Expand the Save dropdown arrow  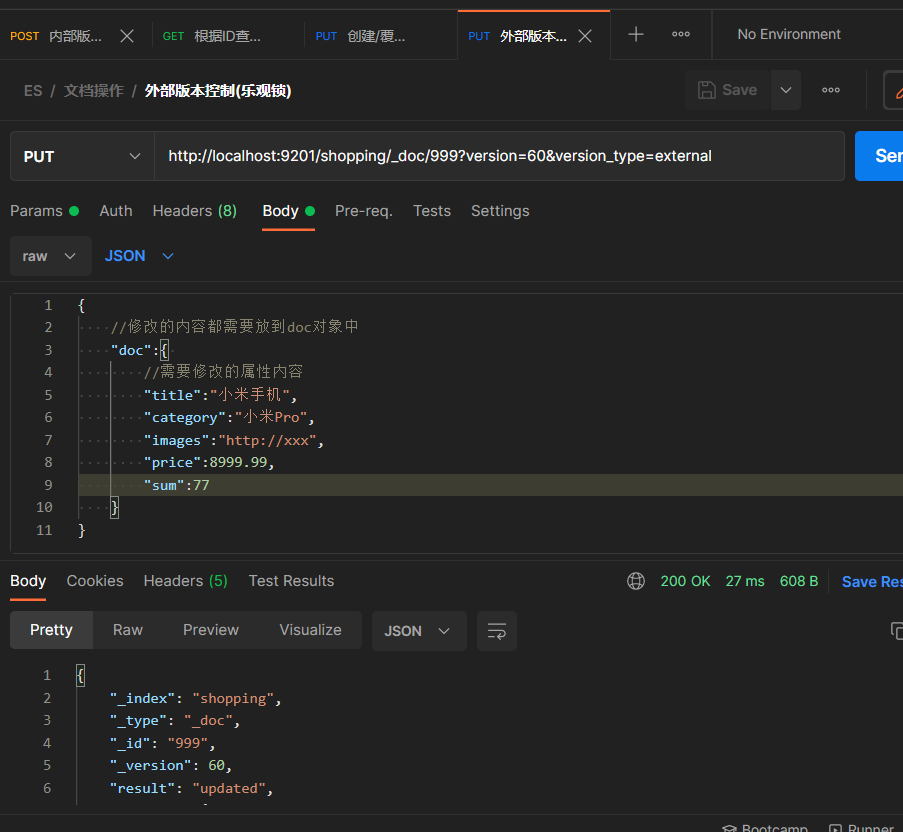click(786, 90)
